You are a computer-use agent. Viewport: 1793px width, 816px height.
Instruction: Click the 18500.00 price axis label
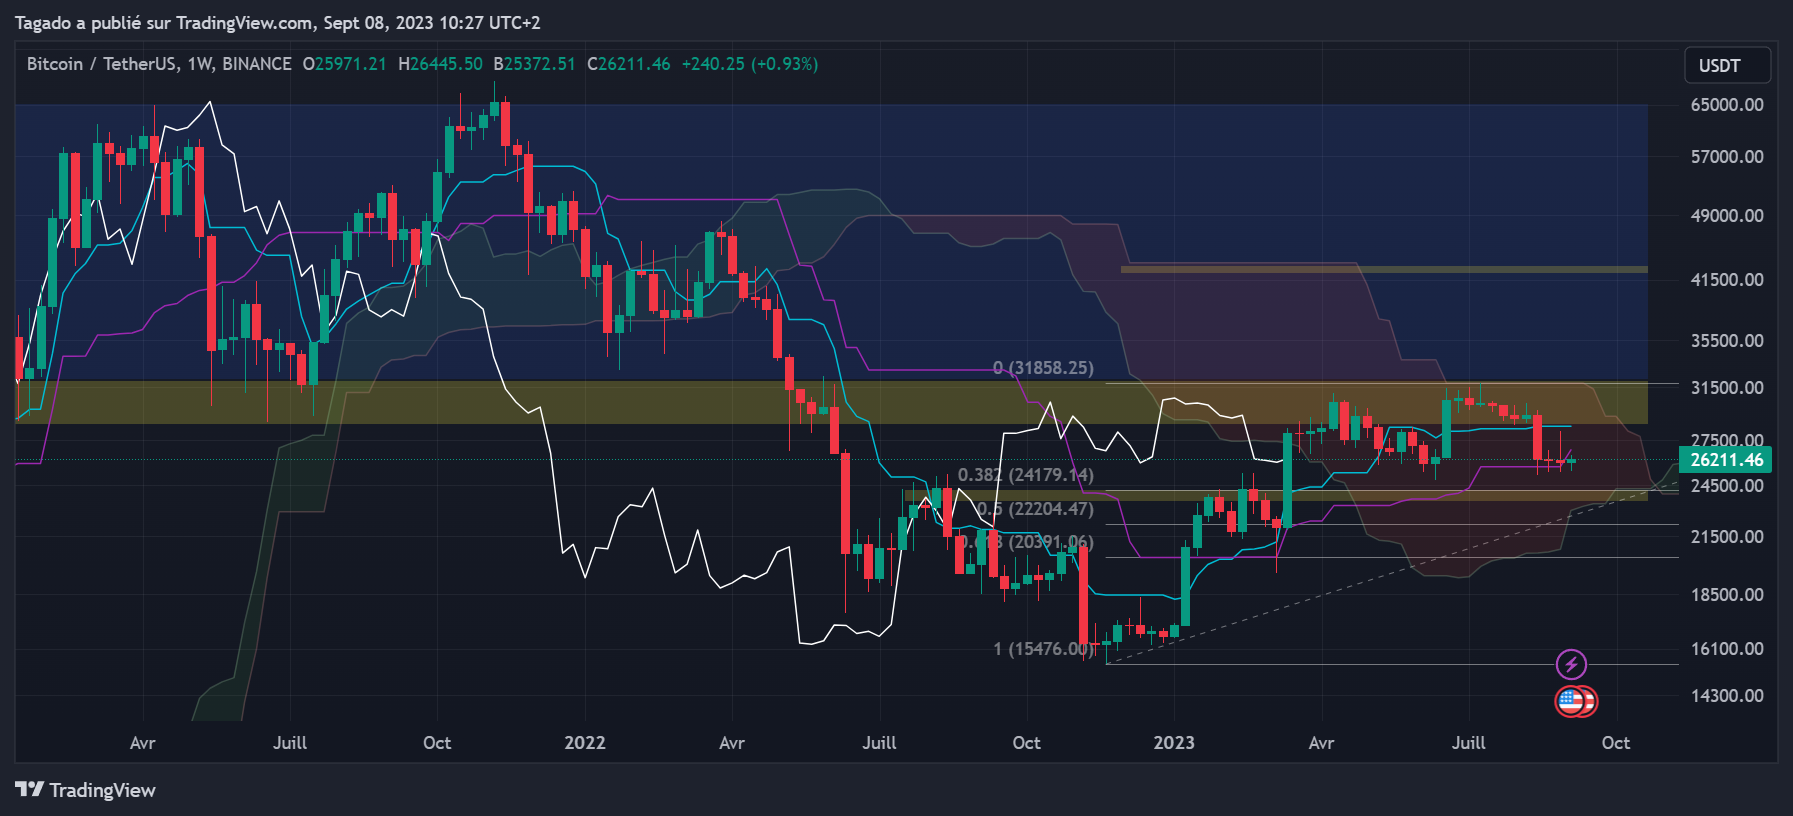(1727, 595)
